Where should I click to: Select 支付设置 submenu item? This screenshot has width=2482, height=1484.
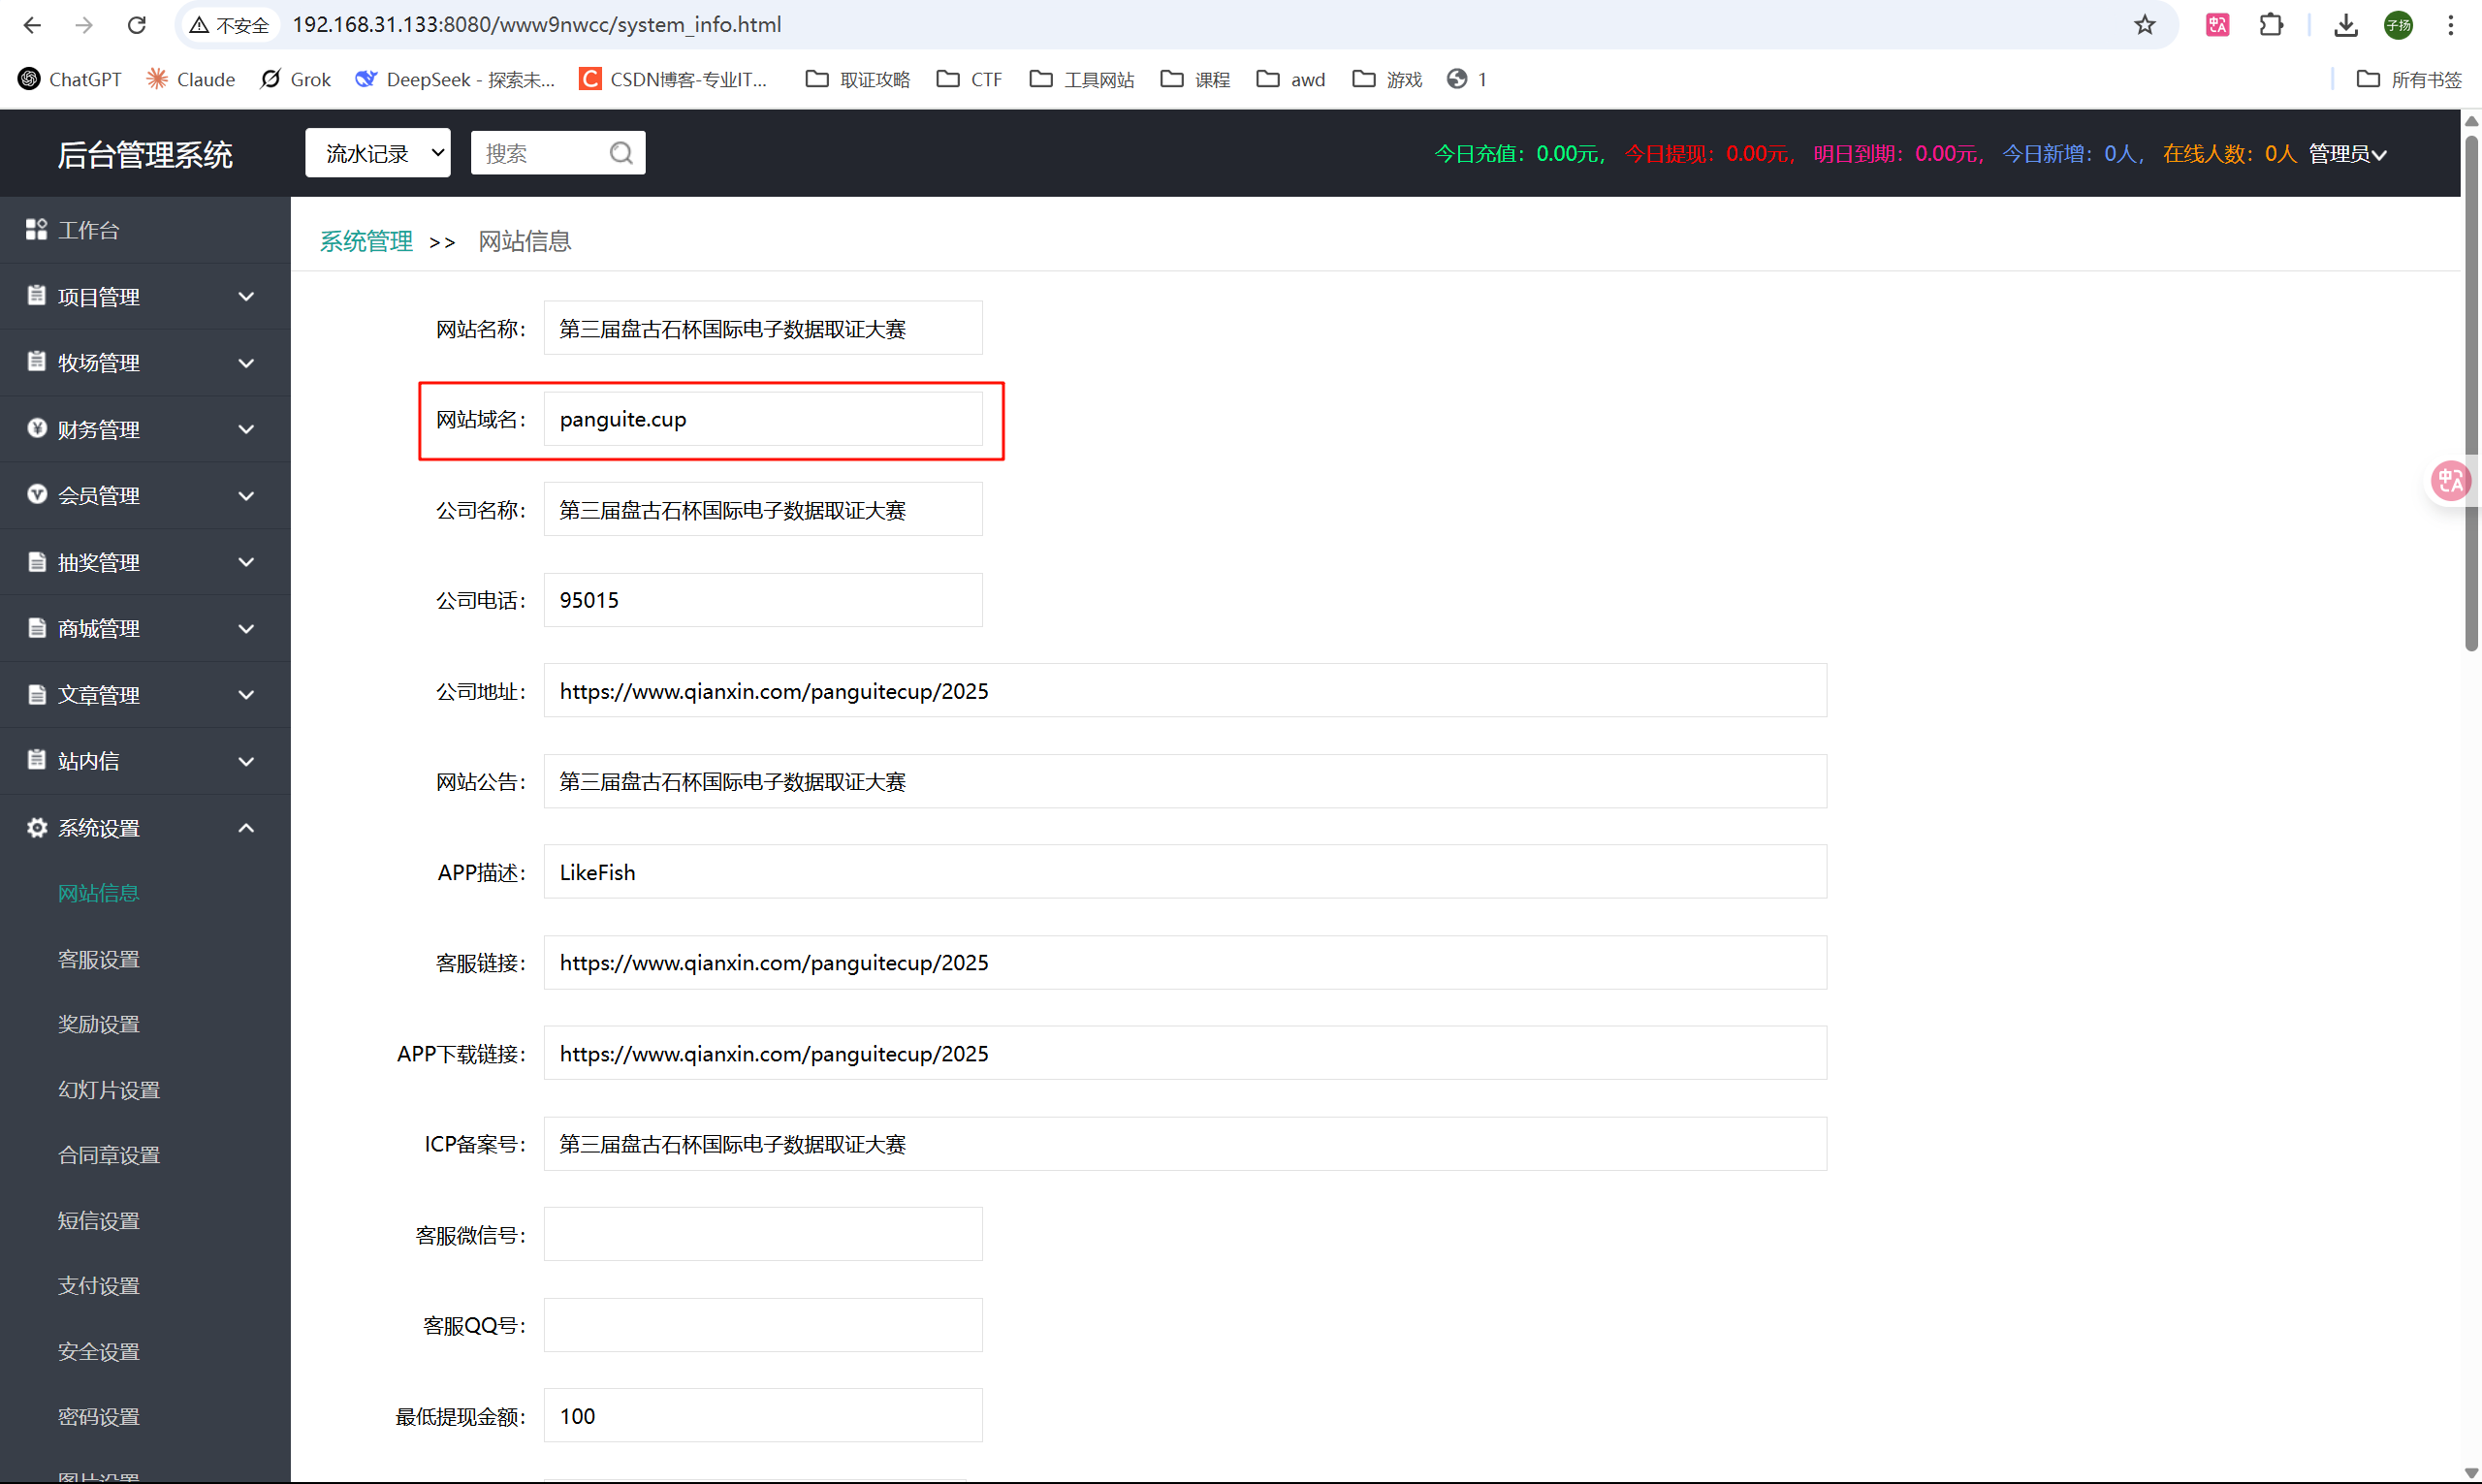(98, 1286)
